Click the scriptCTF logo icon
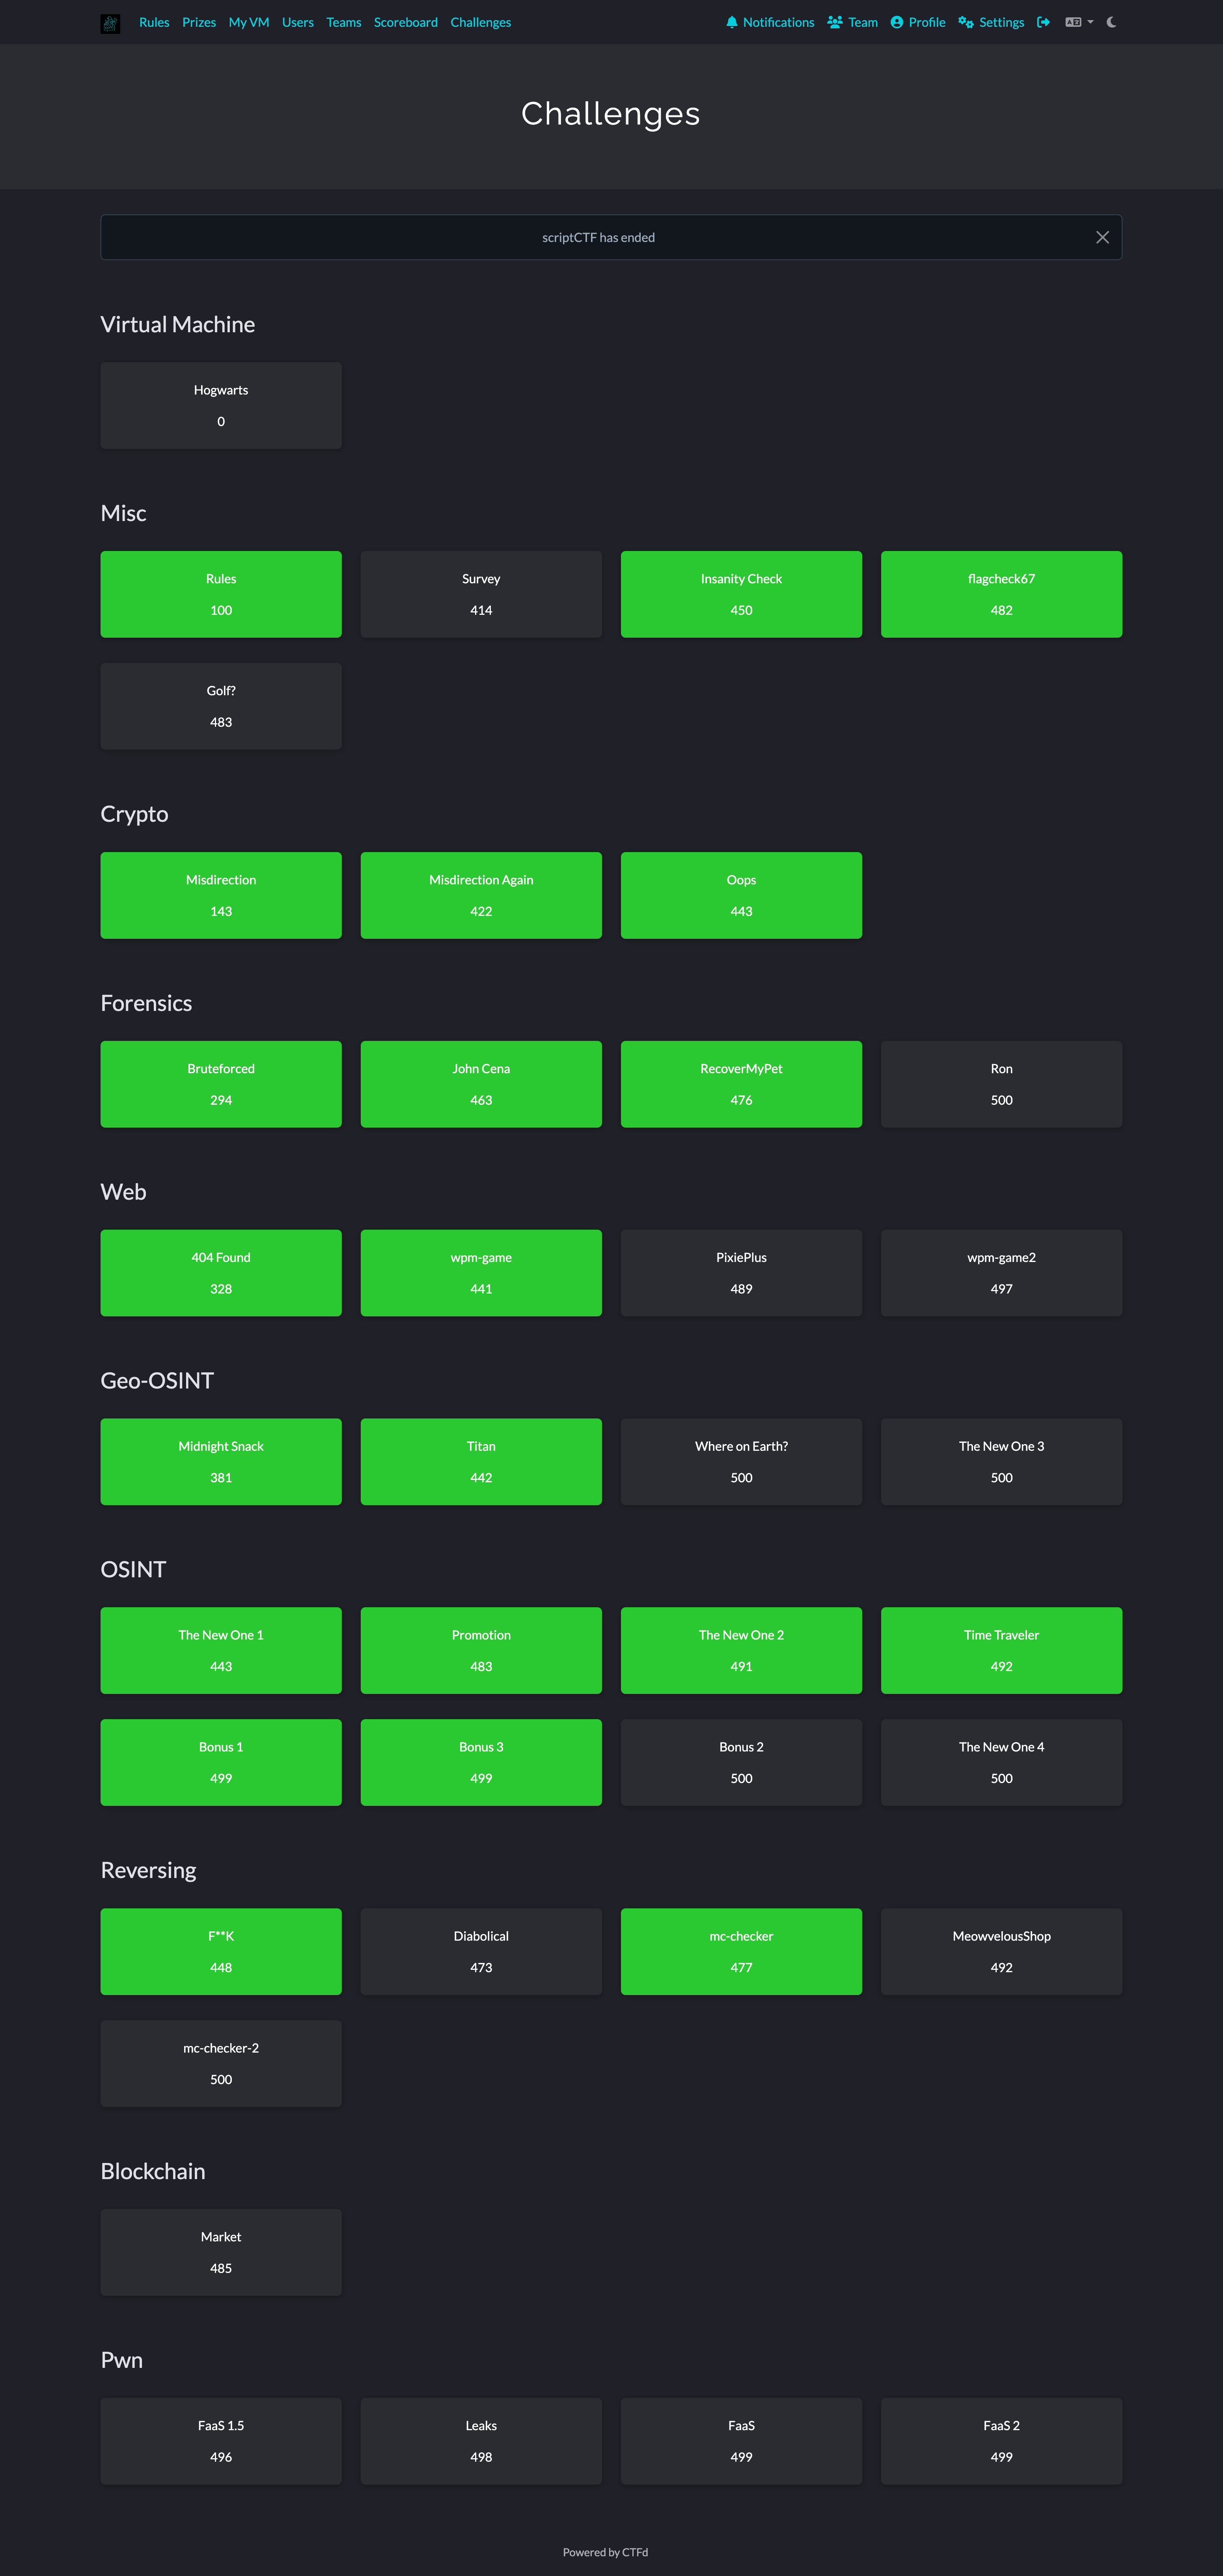 pos(110,22)
